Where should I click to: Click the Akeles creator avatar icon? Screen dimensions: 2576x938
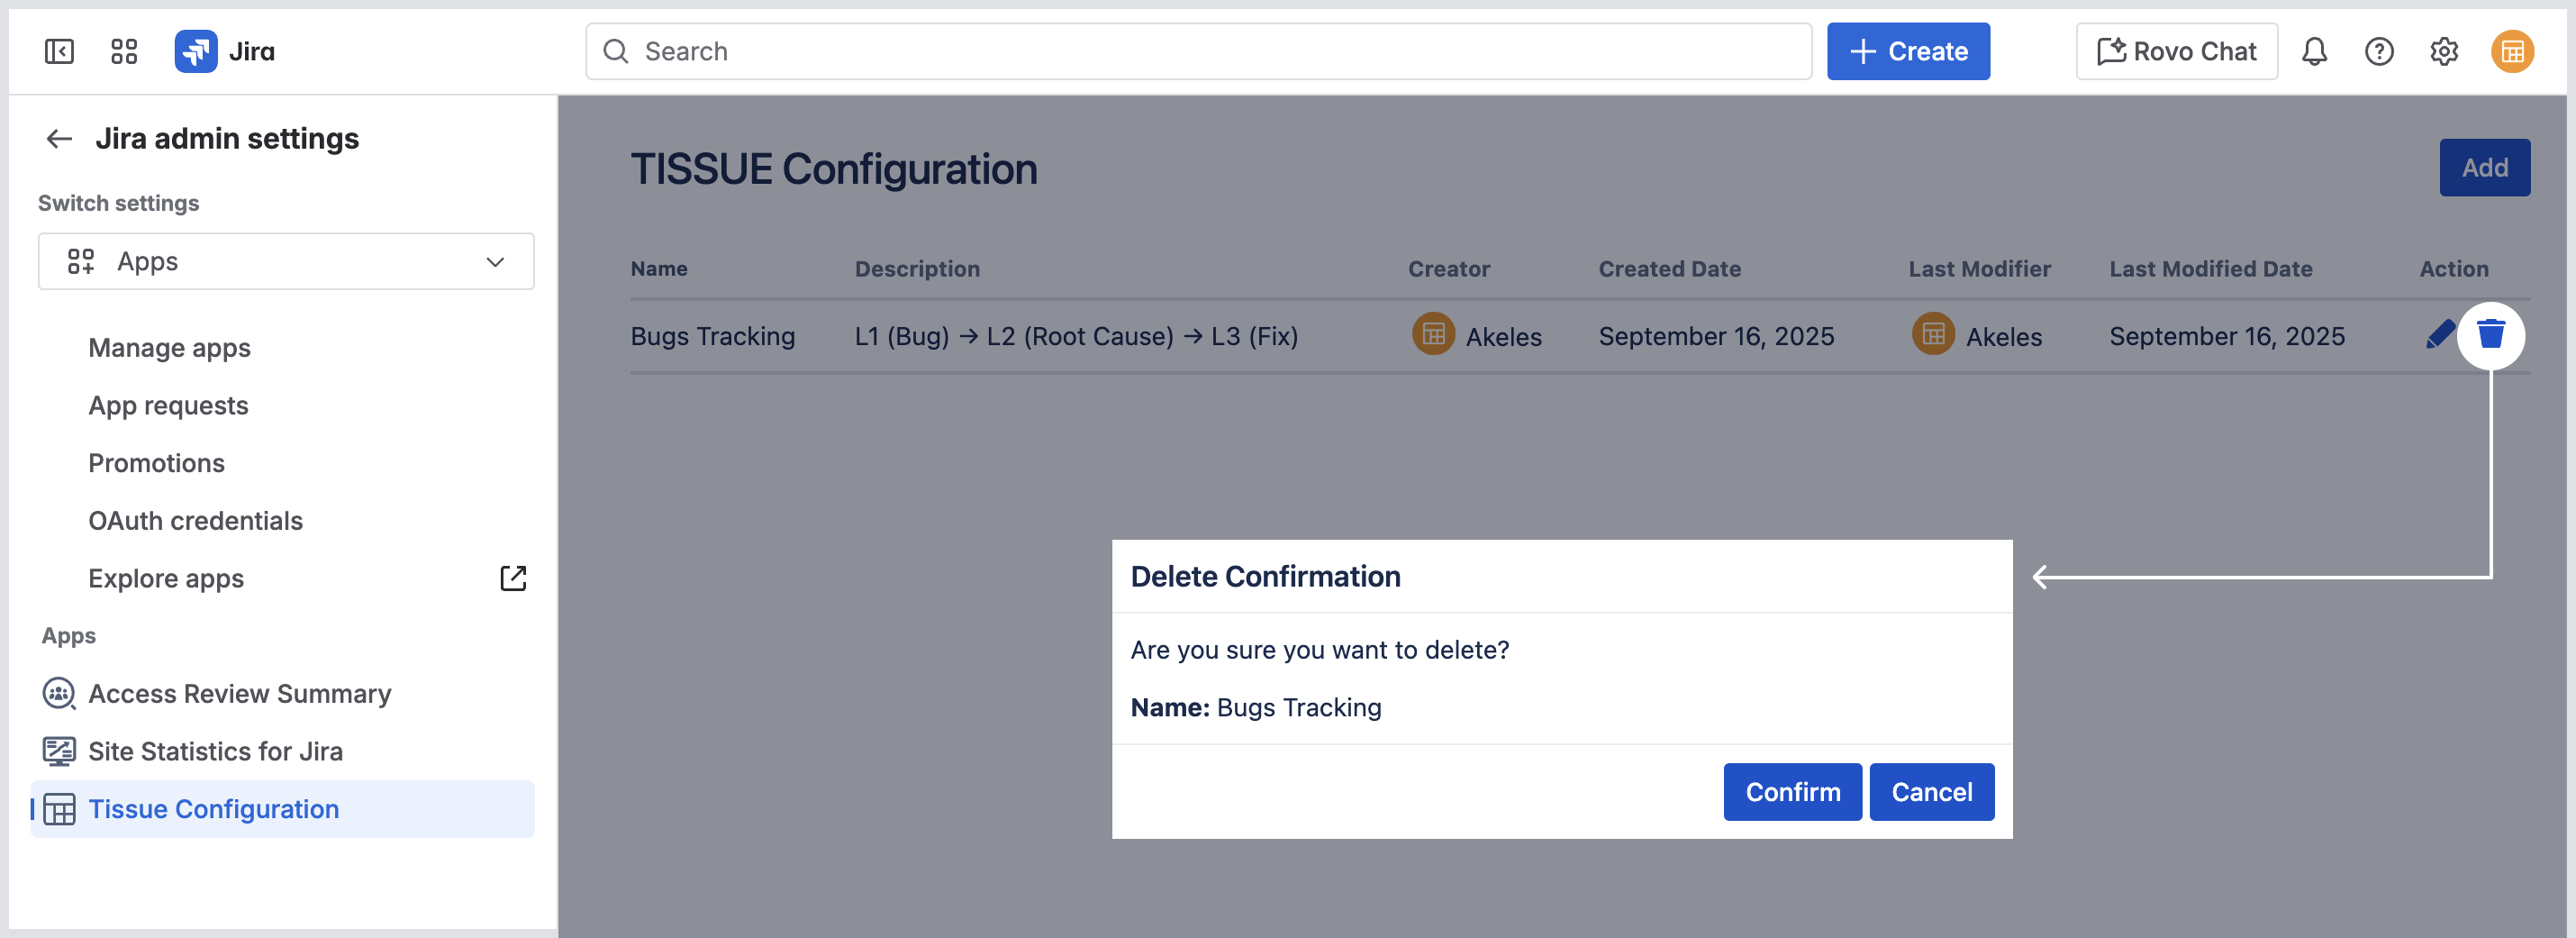tap(1432, 335)
